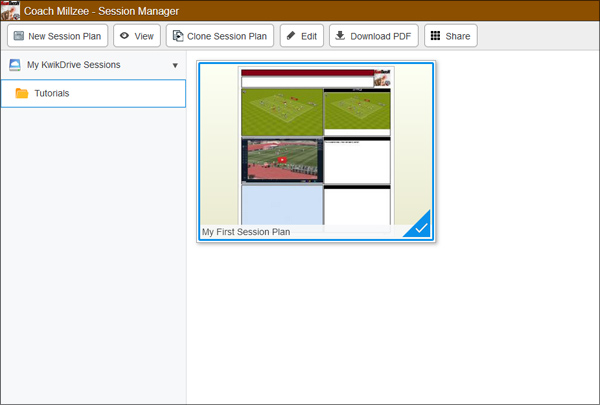Click the top-right soccer pitch diagram preview
This screenshot has width=600, height=405.
click(x=357, y=111)
